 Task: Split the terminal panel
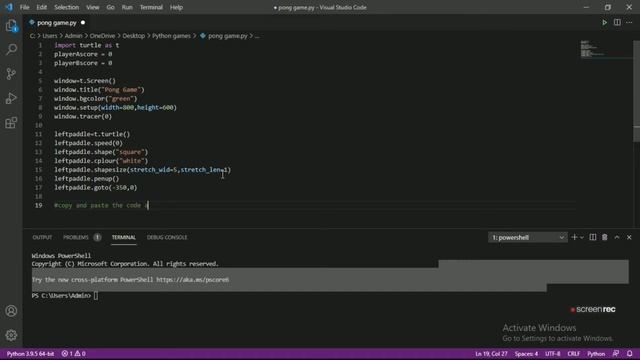(x=593, y=237)
